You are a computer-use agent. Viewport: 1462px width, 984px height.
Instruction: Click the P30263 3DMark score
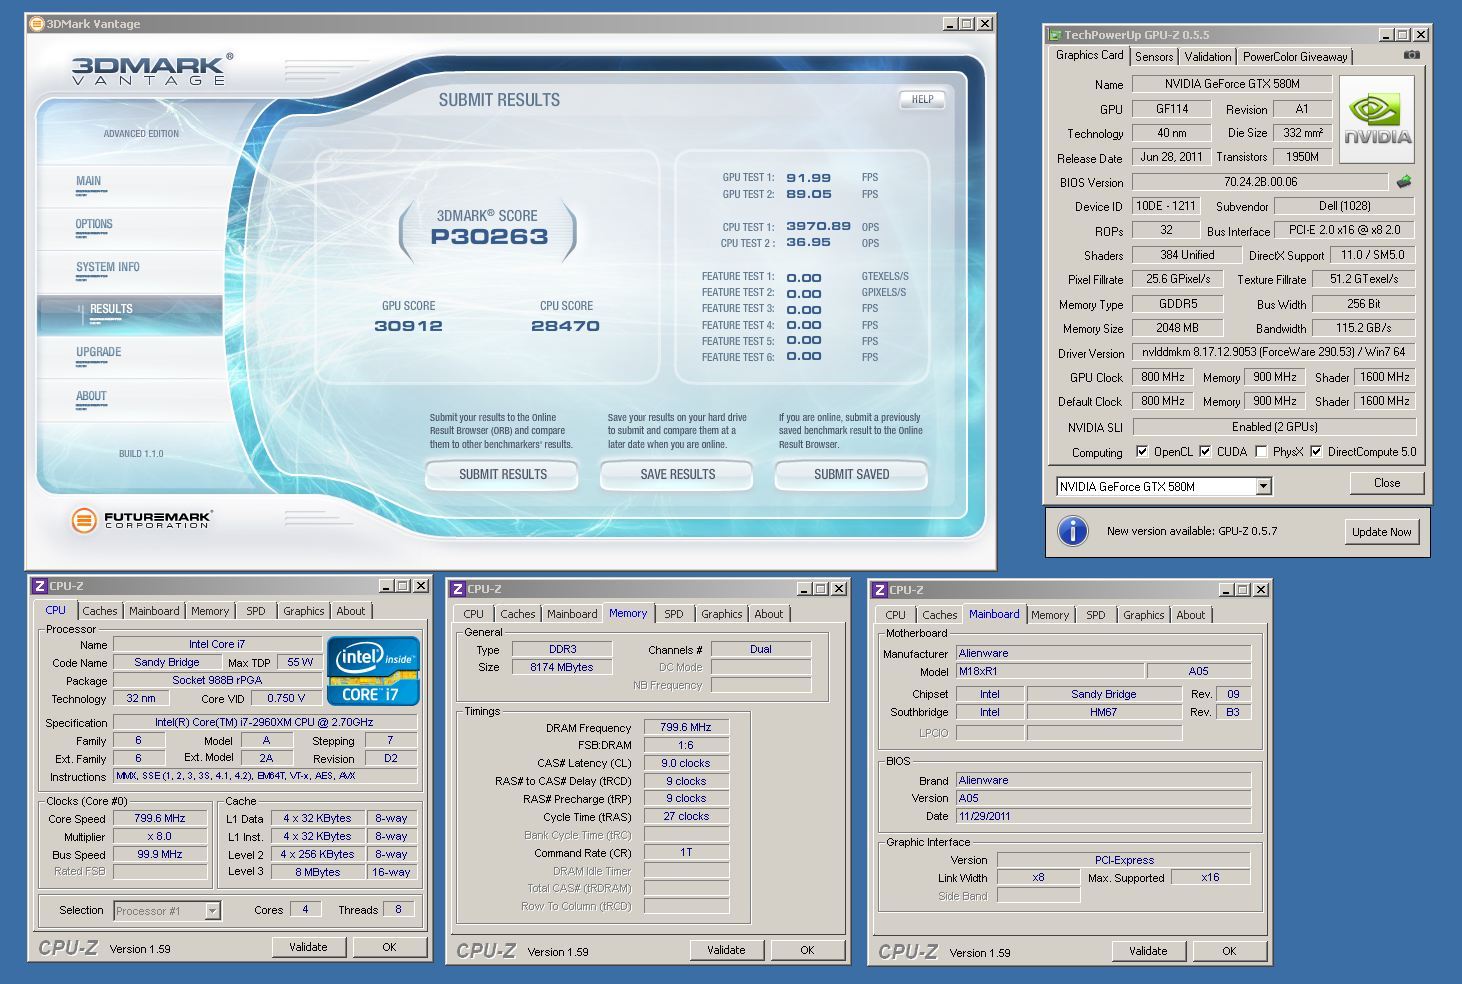click(489, 237)
